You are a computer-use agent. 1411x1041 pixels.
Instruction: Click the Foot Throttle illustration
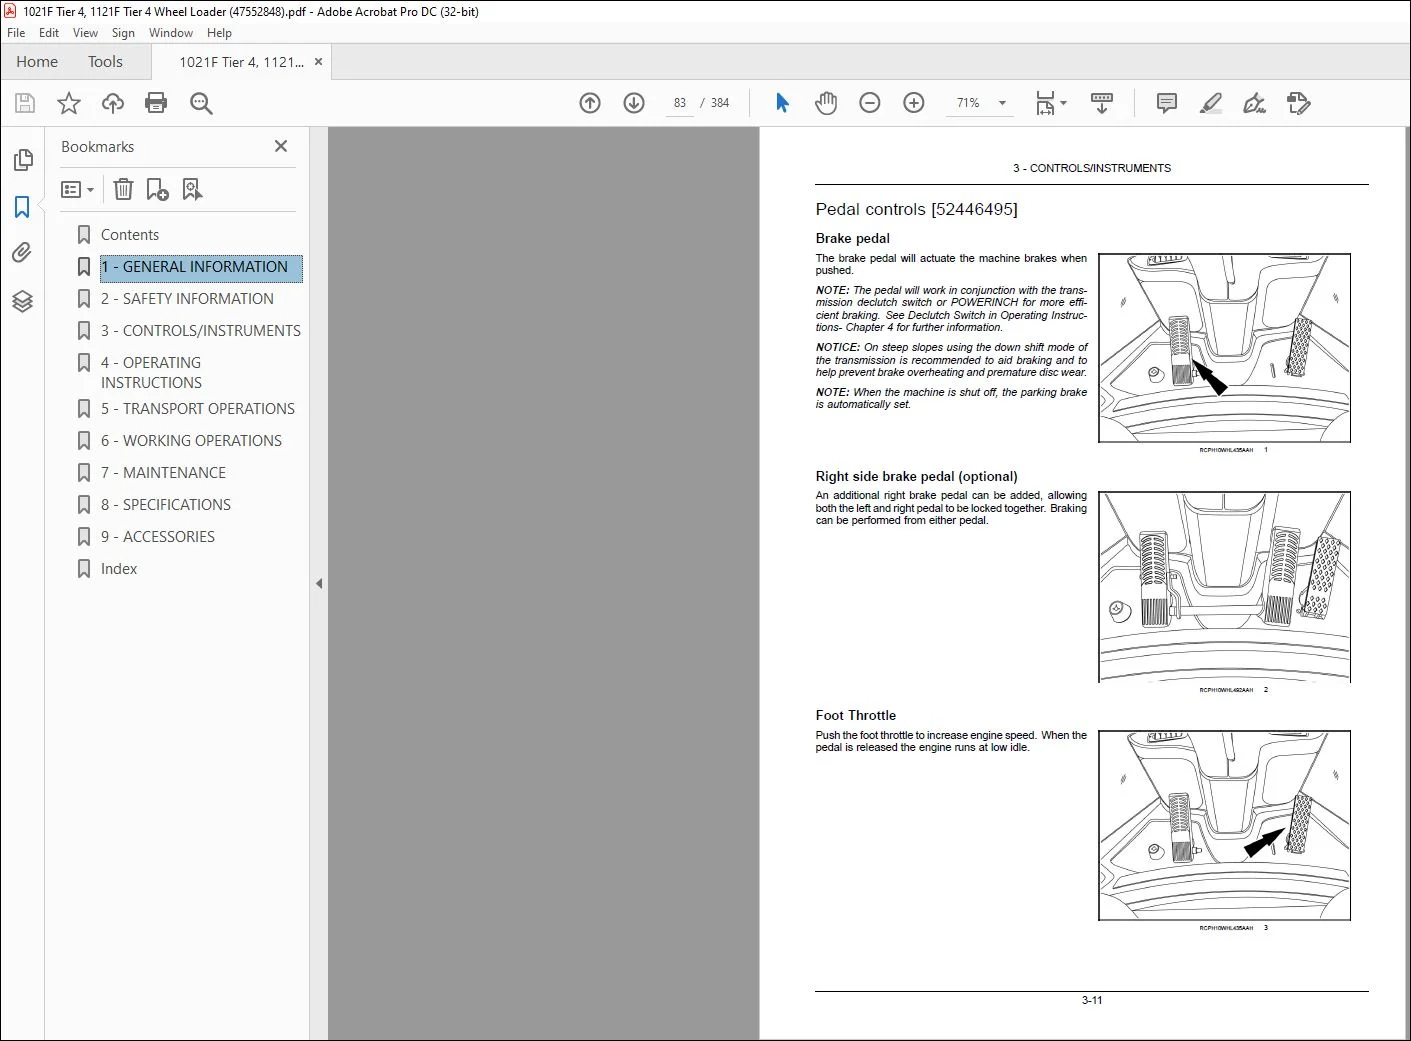(x=1224, y=825)
